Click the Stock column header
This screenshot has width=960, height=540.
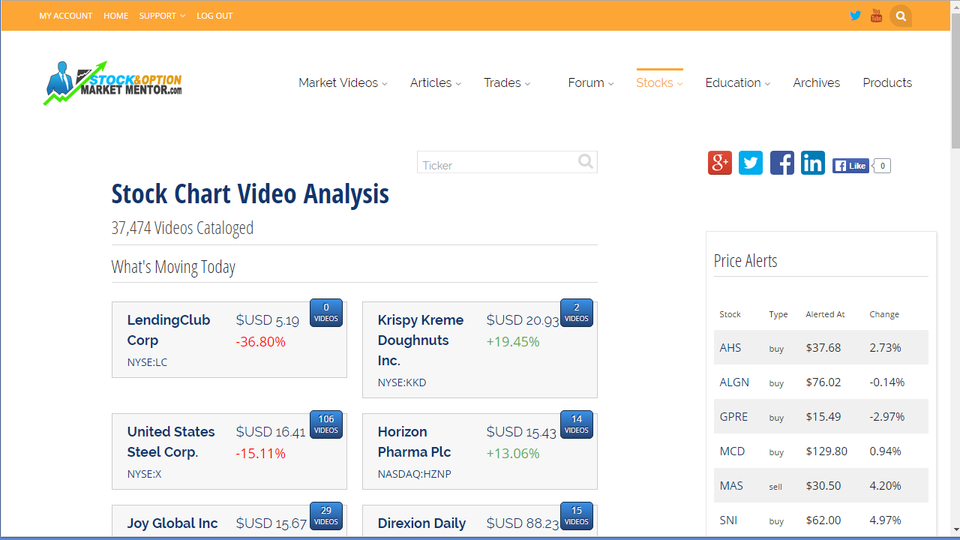[730, 314]
